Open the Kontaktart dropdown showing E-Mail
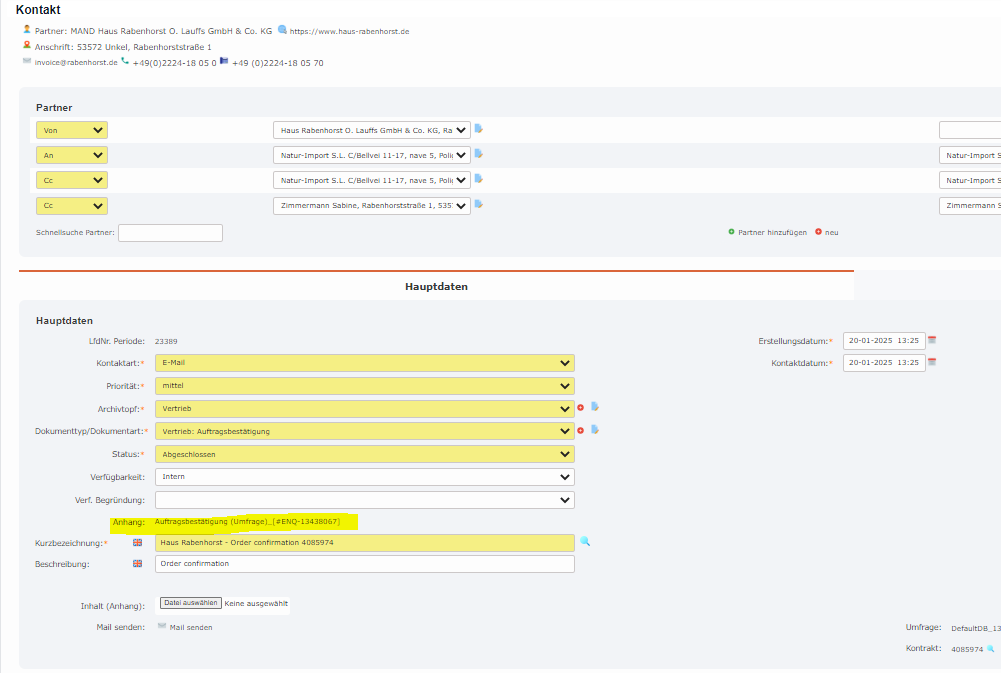 [364, 363]
